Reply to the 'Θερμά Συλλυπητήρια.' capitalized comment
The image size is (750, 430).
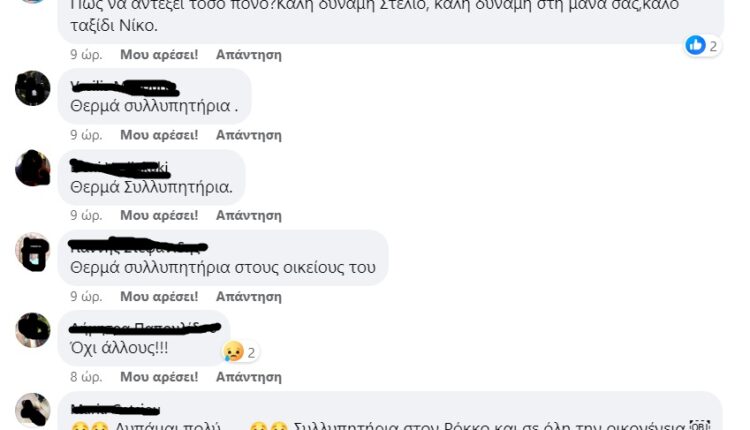[x=249, y=215]
